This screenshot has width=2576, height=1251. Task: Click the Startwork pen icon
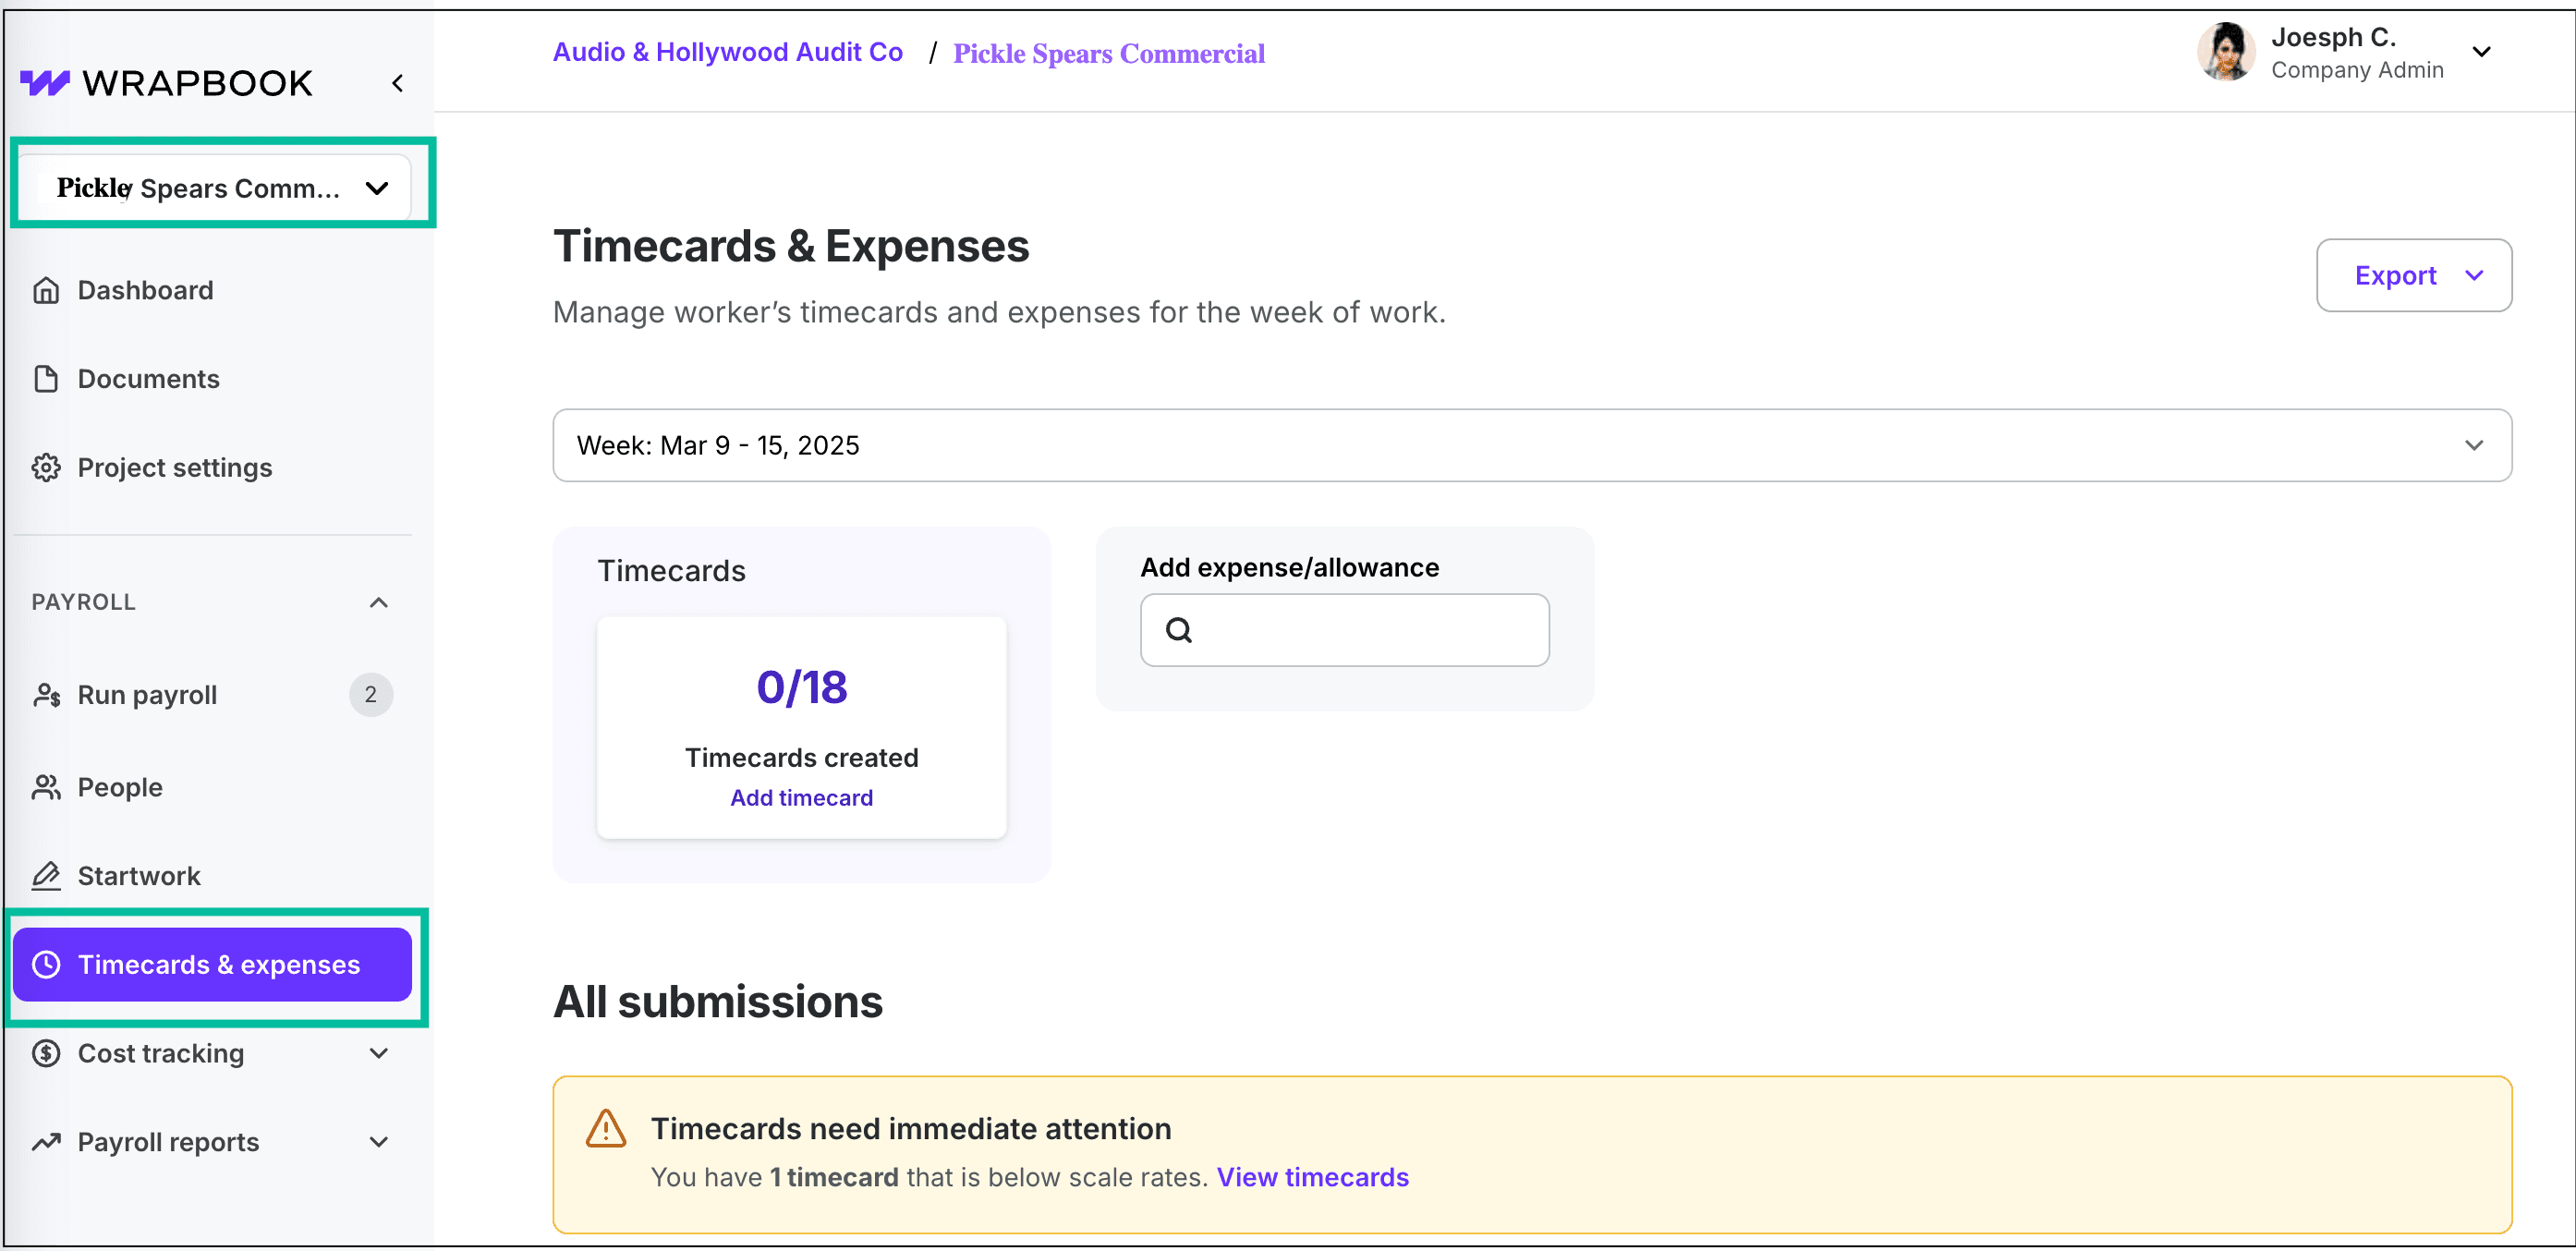click(46, 876)
